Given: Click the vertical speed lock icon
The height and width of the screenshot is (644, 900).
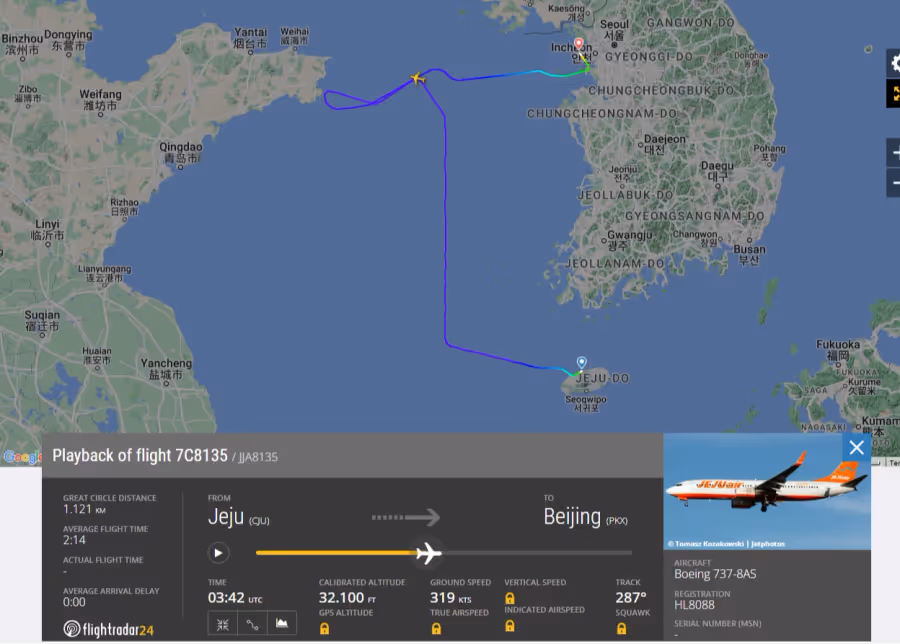Looking at the screenshot, I should (x=510, y=599).
